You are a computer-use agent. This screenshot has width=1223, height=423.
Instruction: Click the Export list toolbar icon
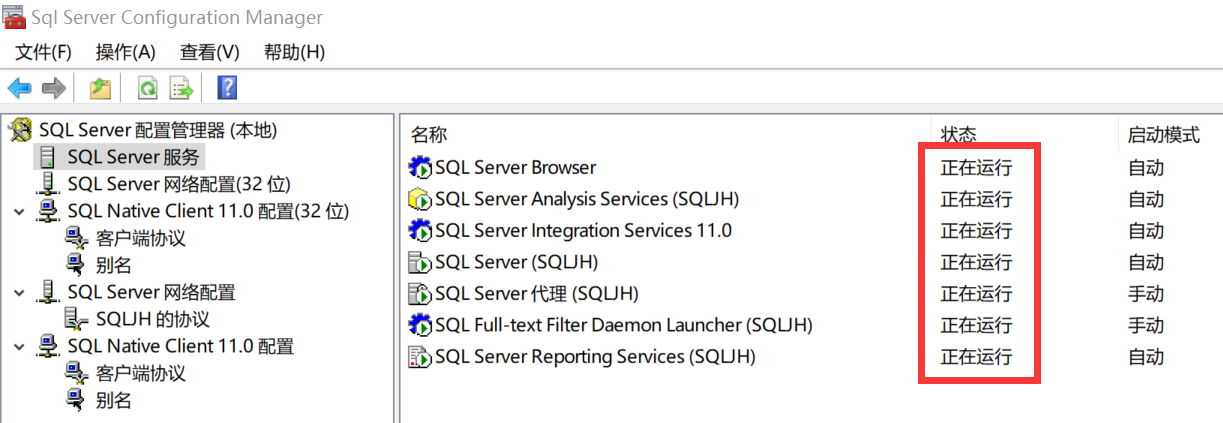click(181, 88)
